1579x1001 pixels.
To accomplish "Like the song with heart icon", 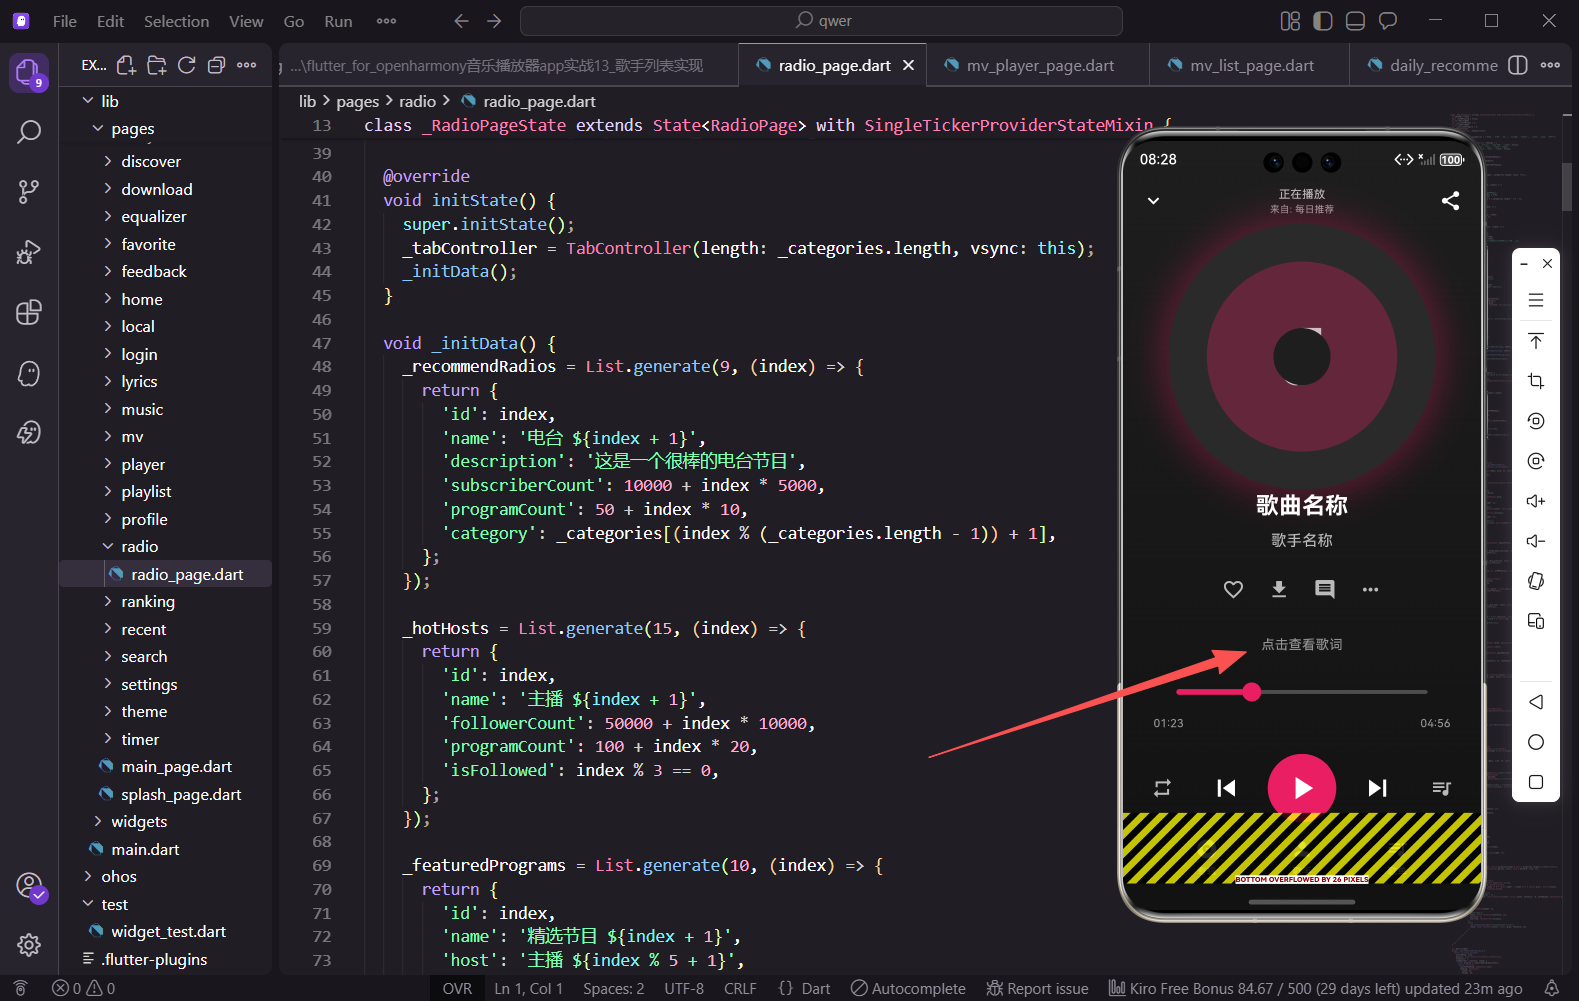I will [1233, 589].
